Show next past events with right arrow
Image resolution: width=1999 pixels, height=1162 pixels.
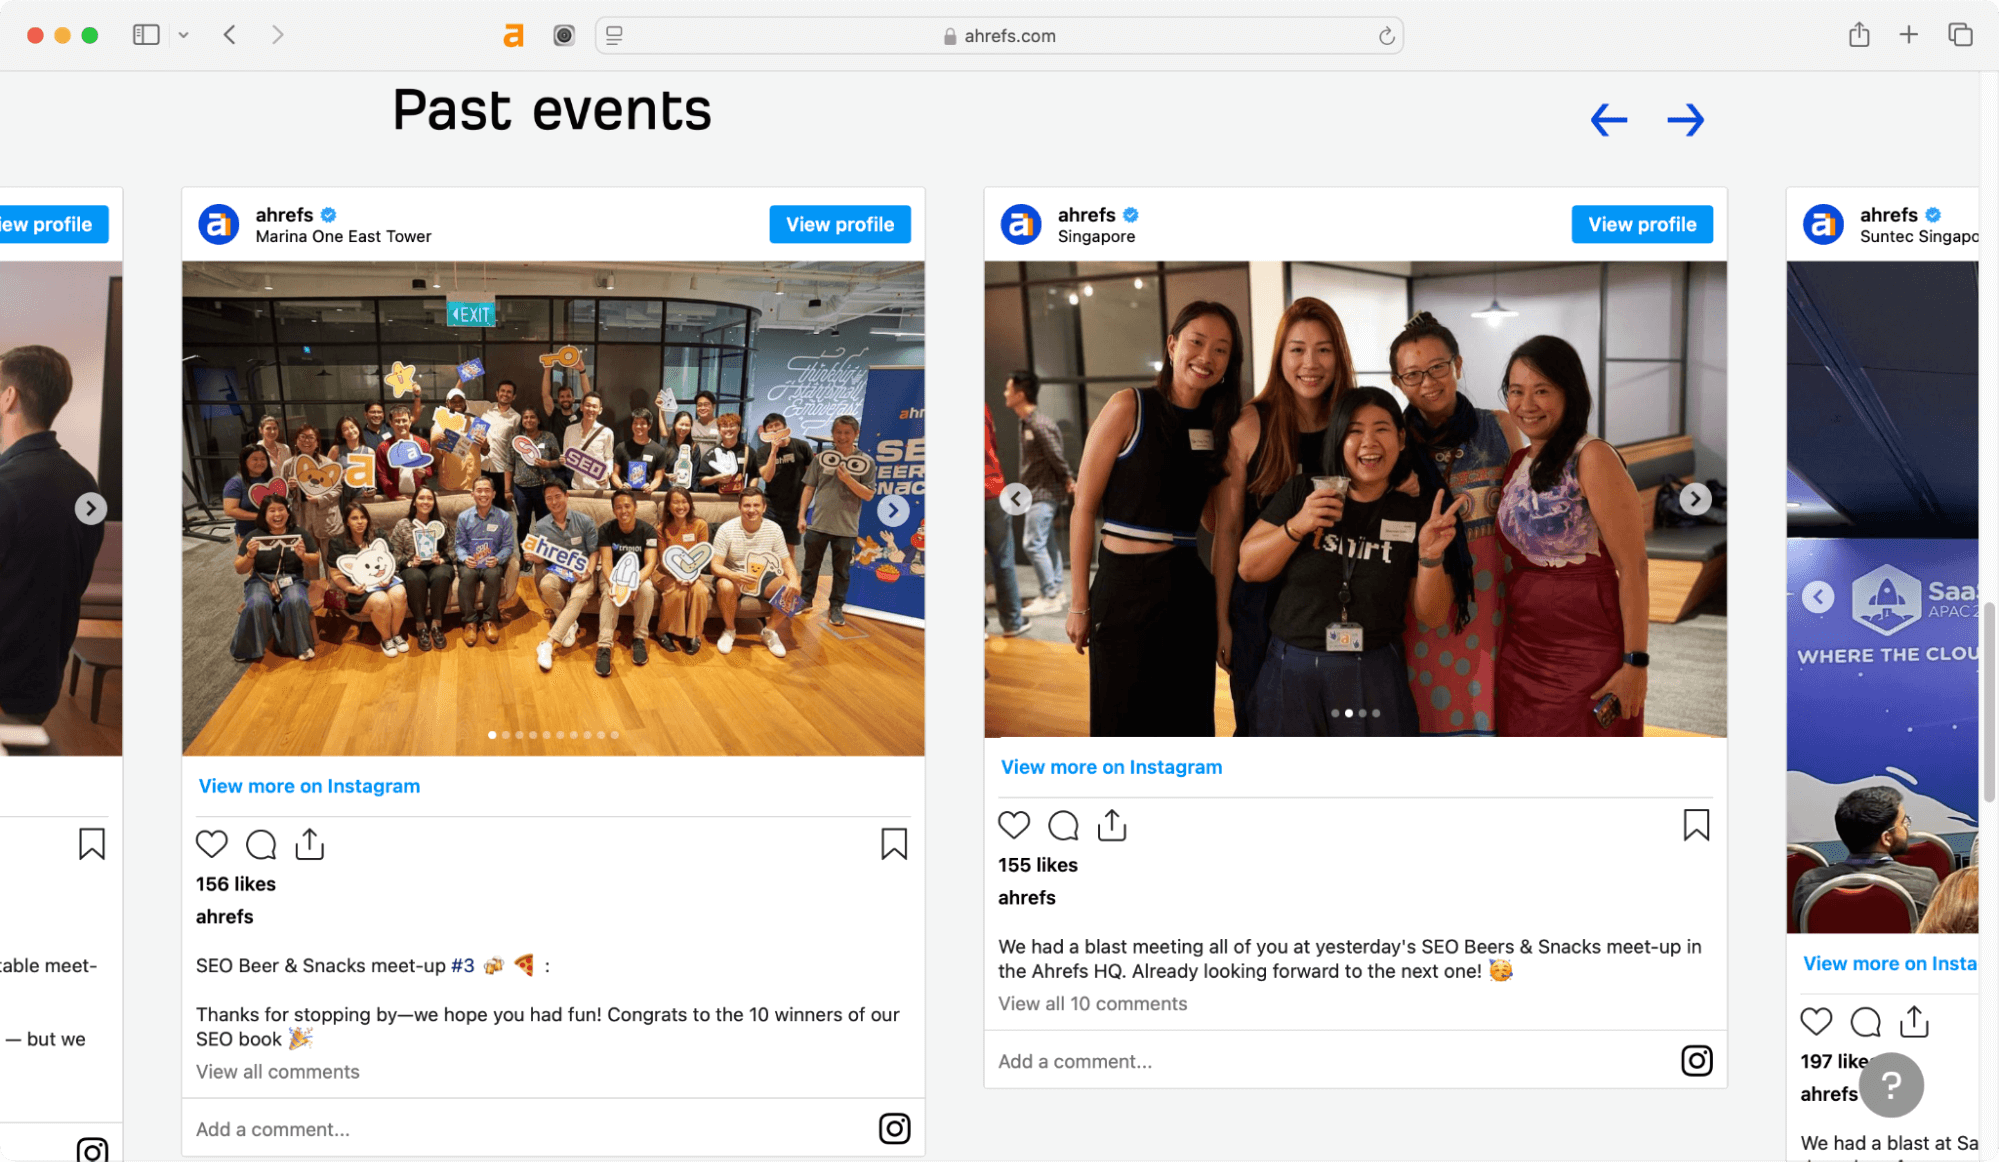point(1685,120)
